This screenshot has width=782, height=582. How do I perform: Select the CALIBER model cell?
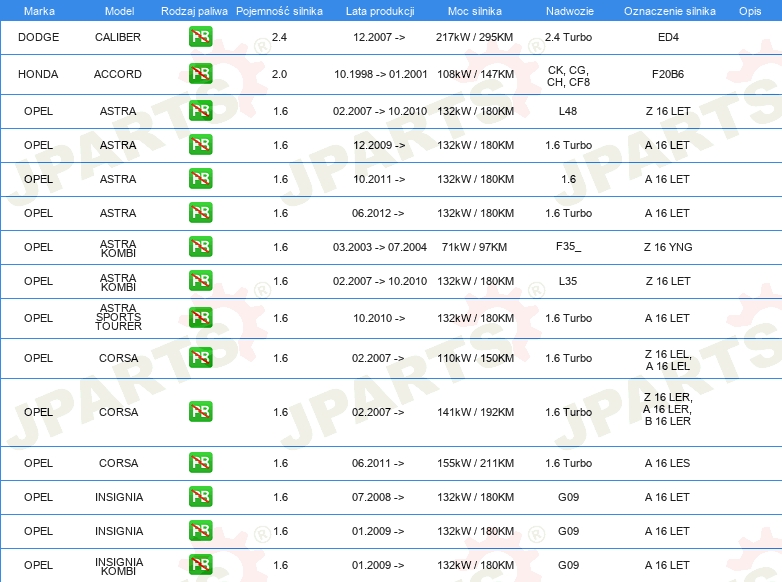[x=118, y=37]
